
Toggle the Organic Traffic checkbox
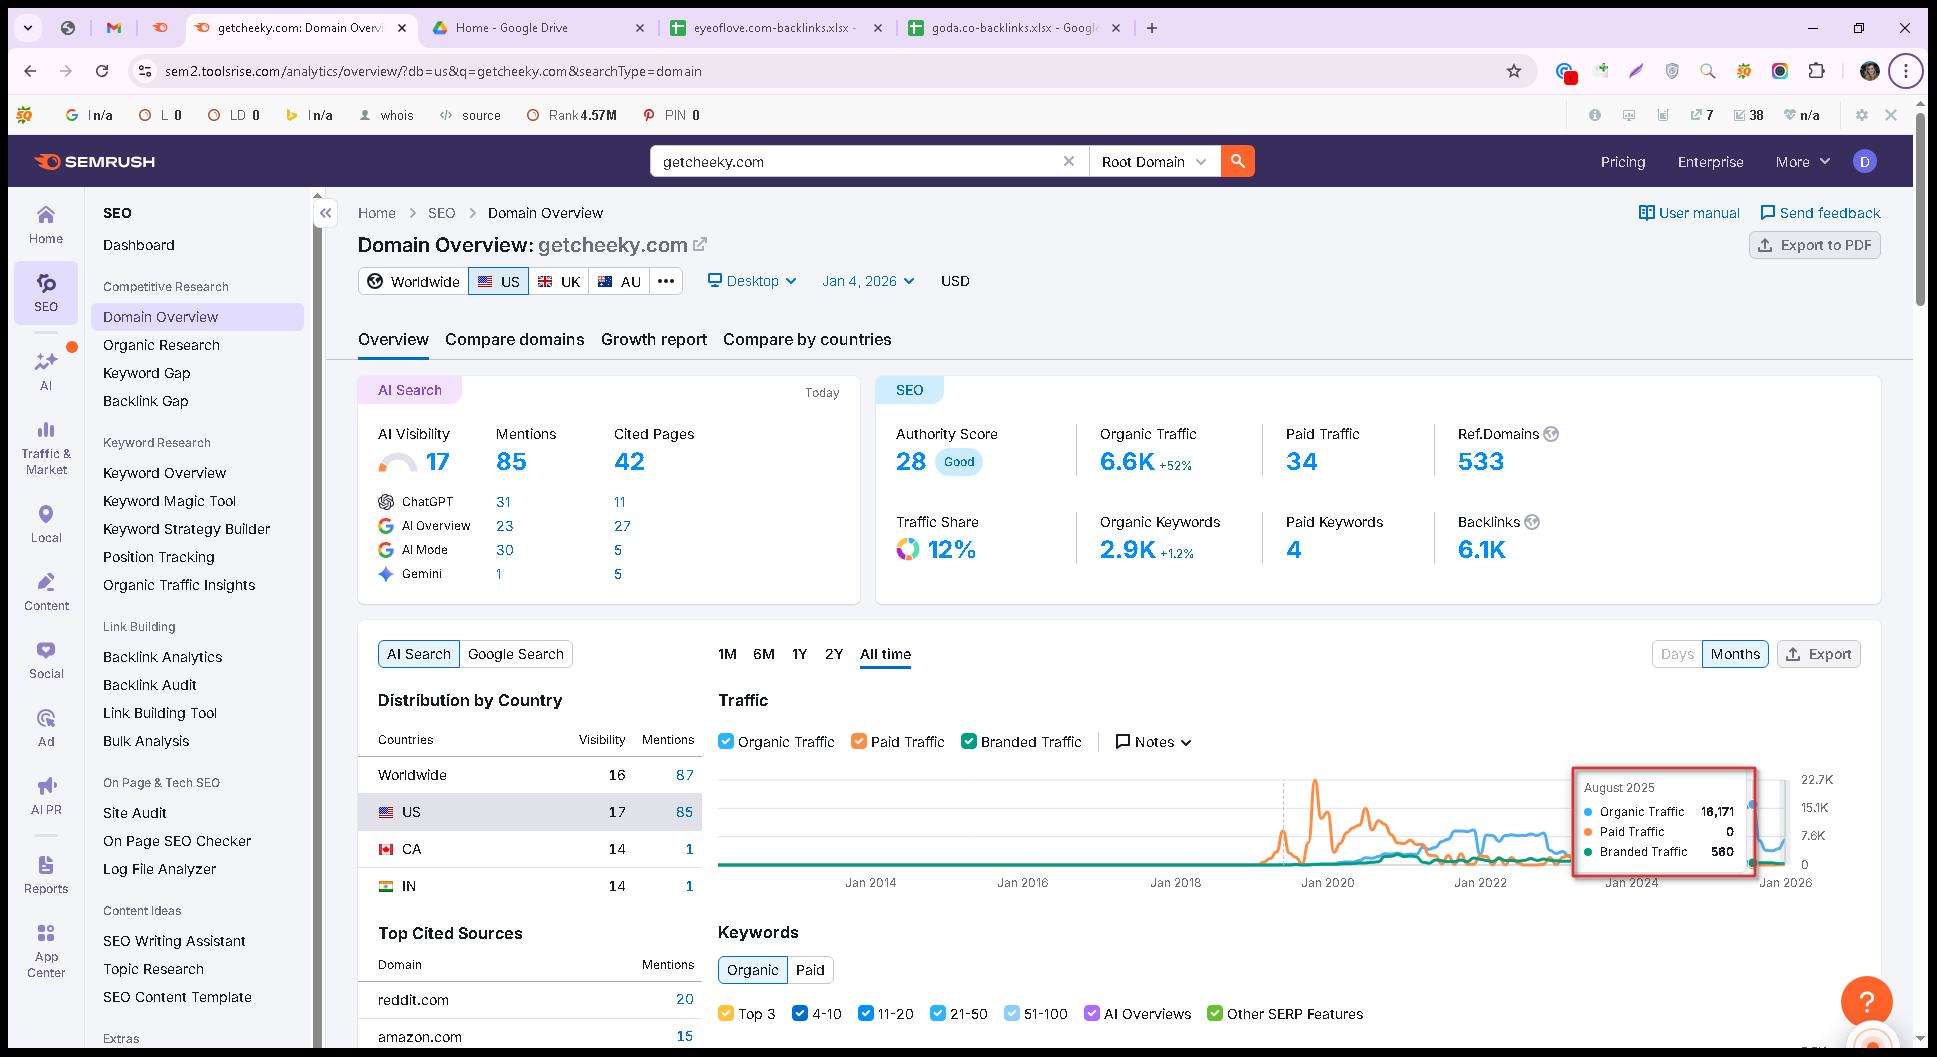pos(726,741)
